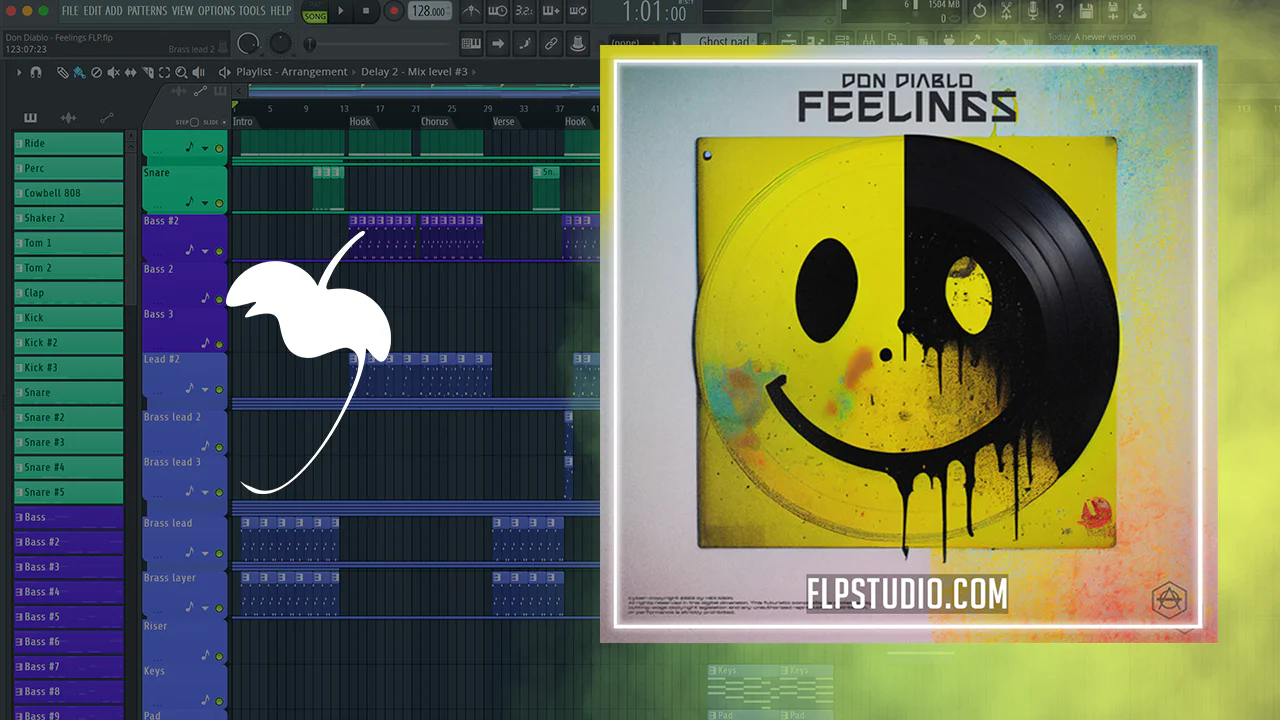
Task: Mute the Bass 3 playlist track
Action: (x=219, y=345)
